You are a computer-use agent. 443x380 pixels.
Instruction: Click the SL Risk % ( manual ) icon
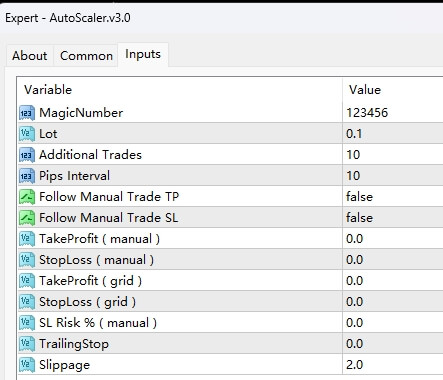coord(27,323)
